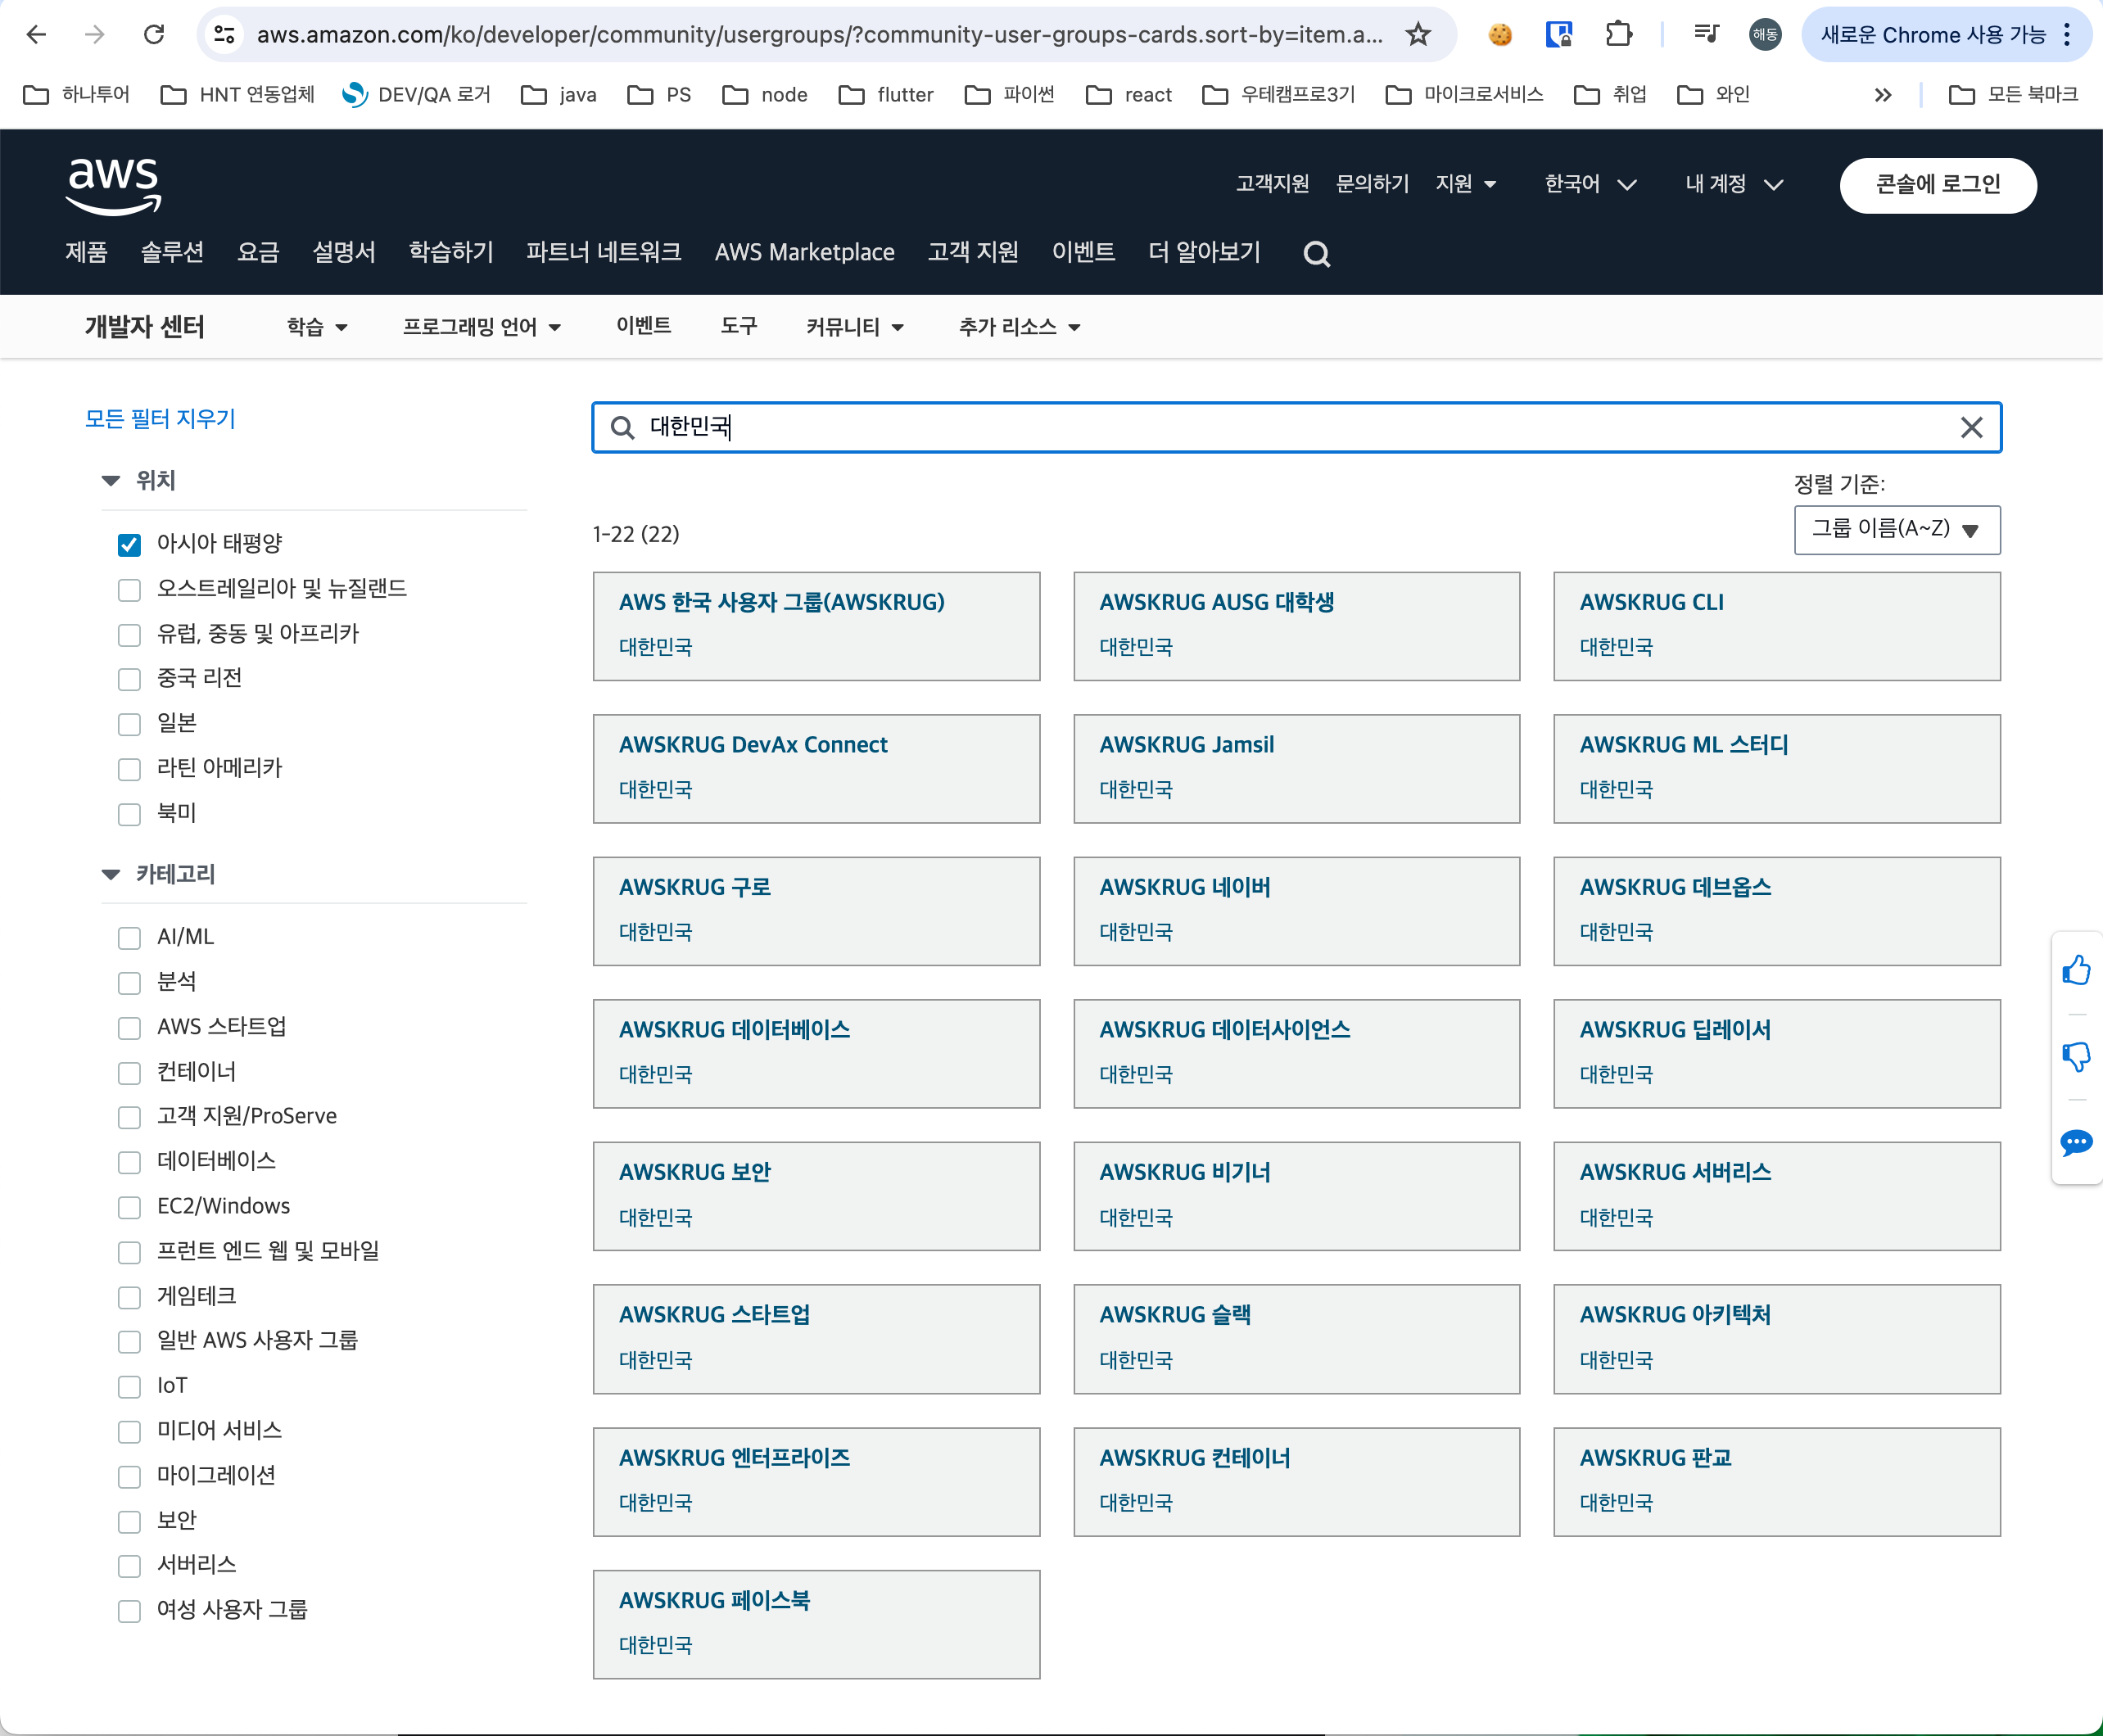Enable the 컨테이너 category filter

[x=129, y=1073]
